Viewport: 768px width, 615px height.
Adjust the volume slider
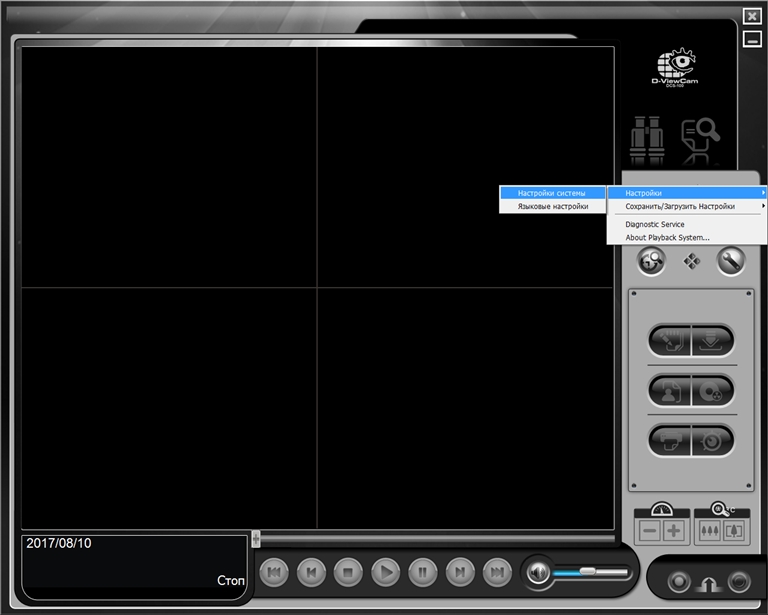588,572
